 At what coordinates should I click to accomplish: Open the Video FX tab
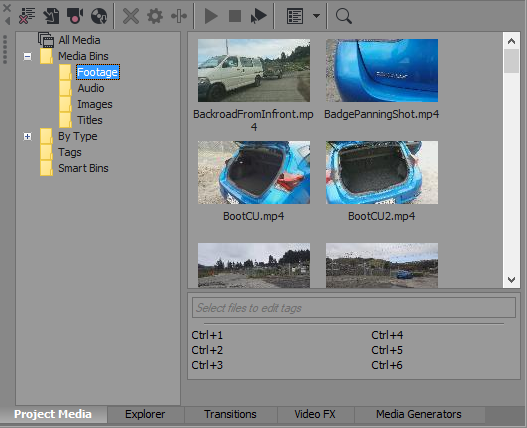[315, 414]
